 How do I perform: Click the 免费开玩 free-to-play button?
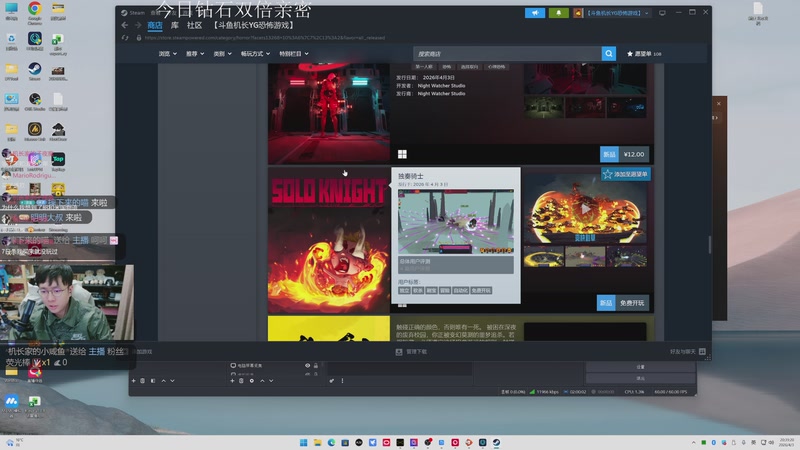point(632,303)
